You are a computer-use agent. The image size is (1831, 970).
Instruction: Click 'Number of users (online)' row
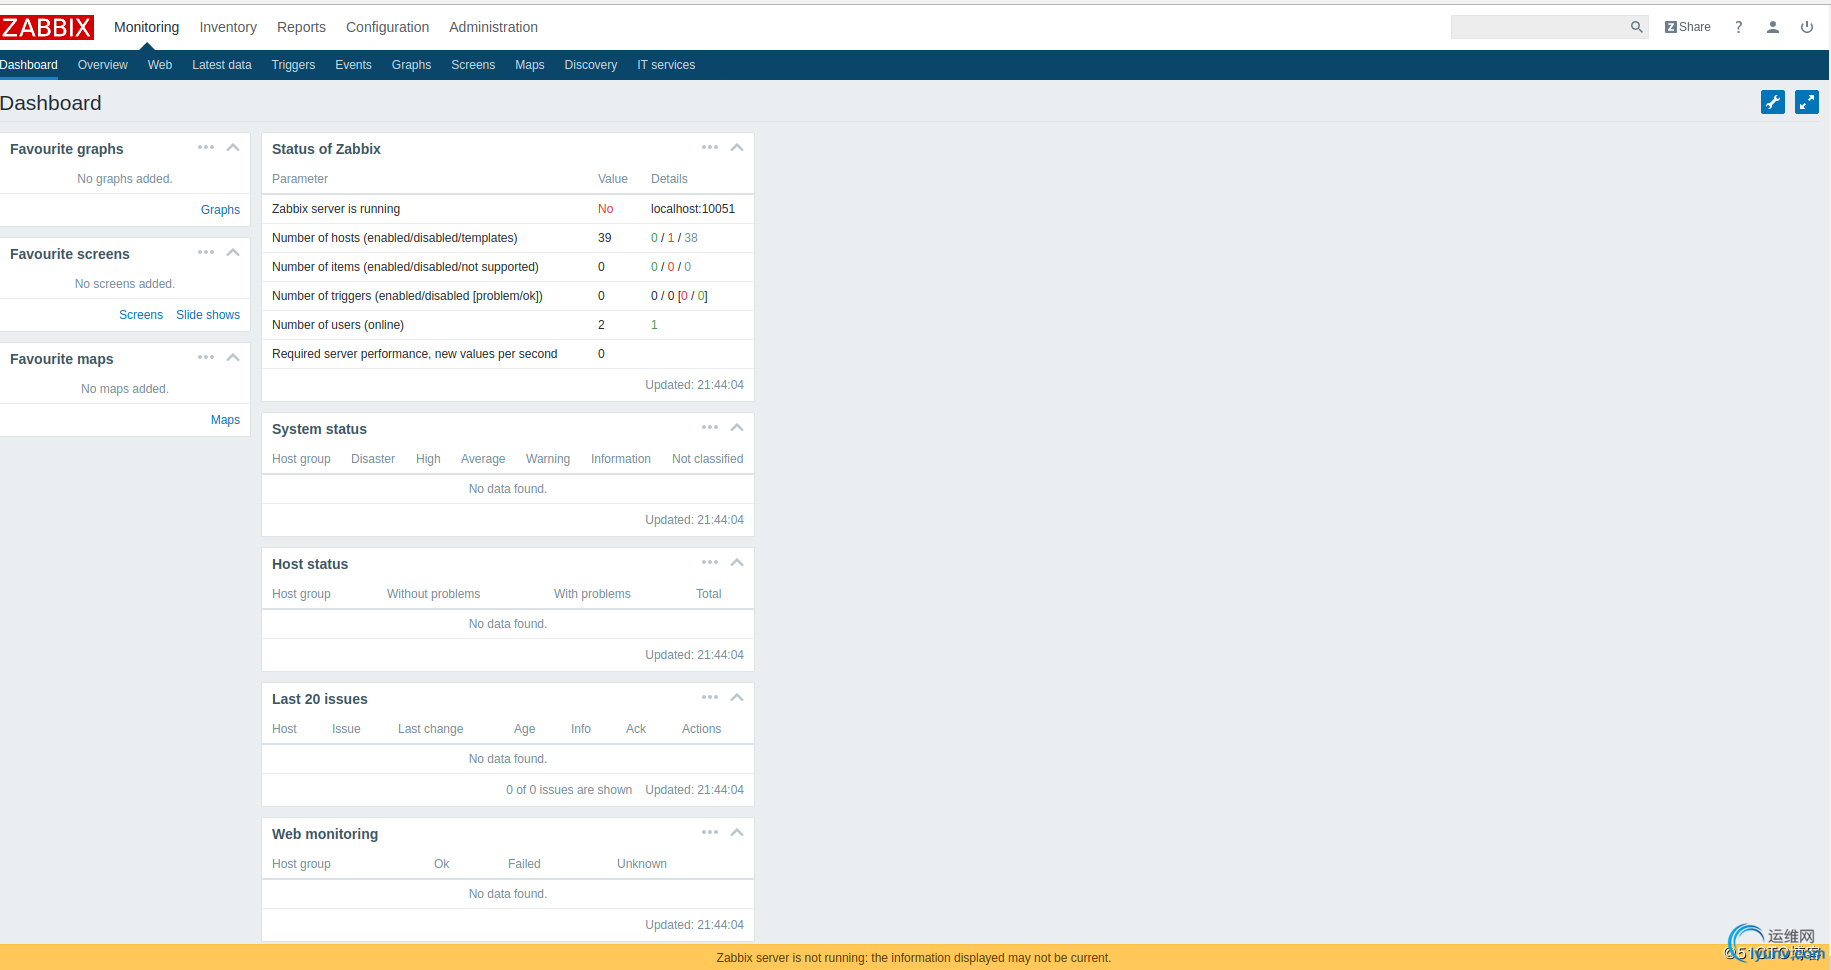508,325
